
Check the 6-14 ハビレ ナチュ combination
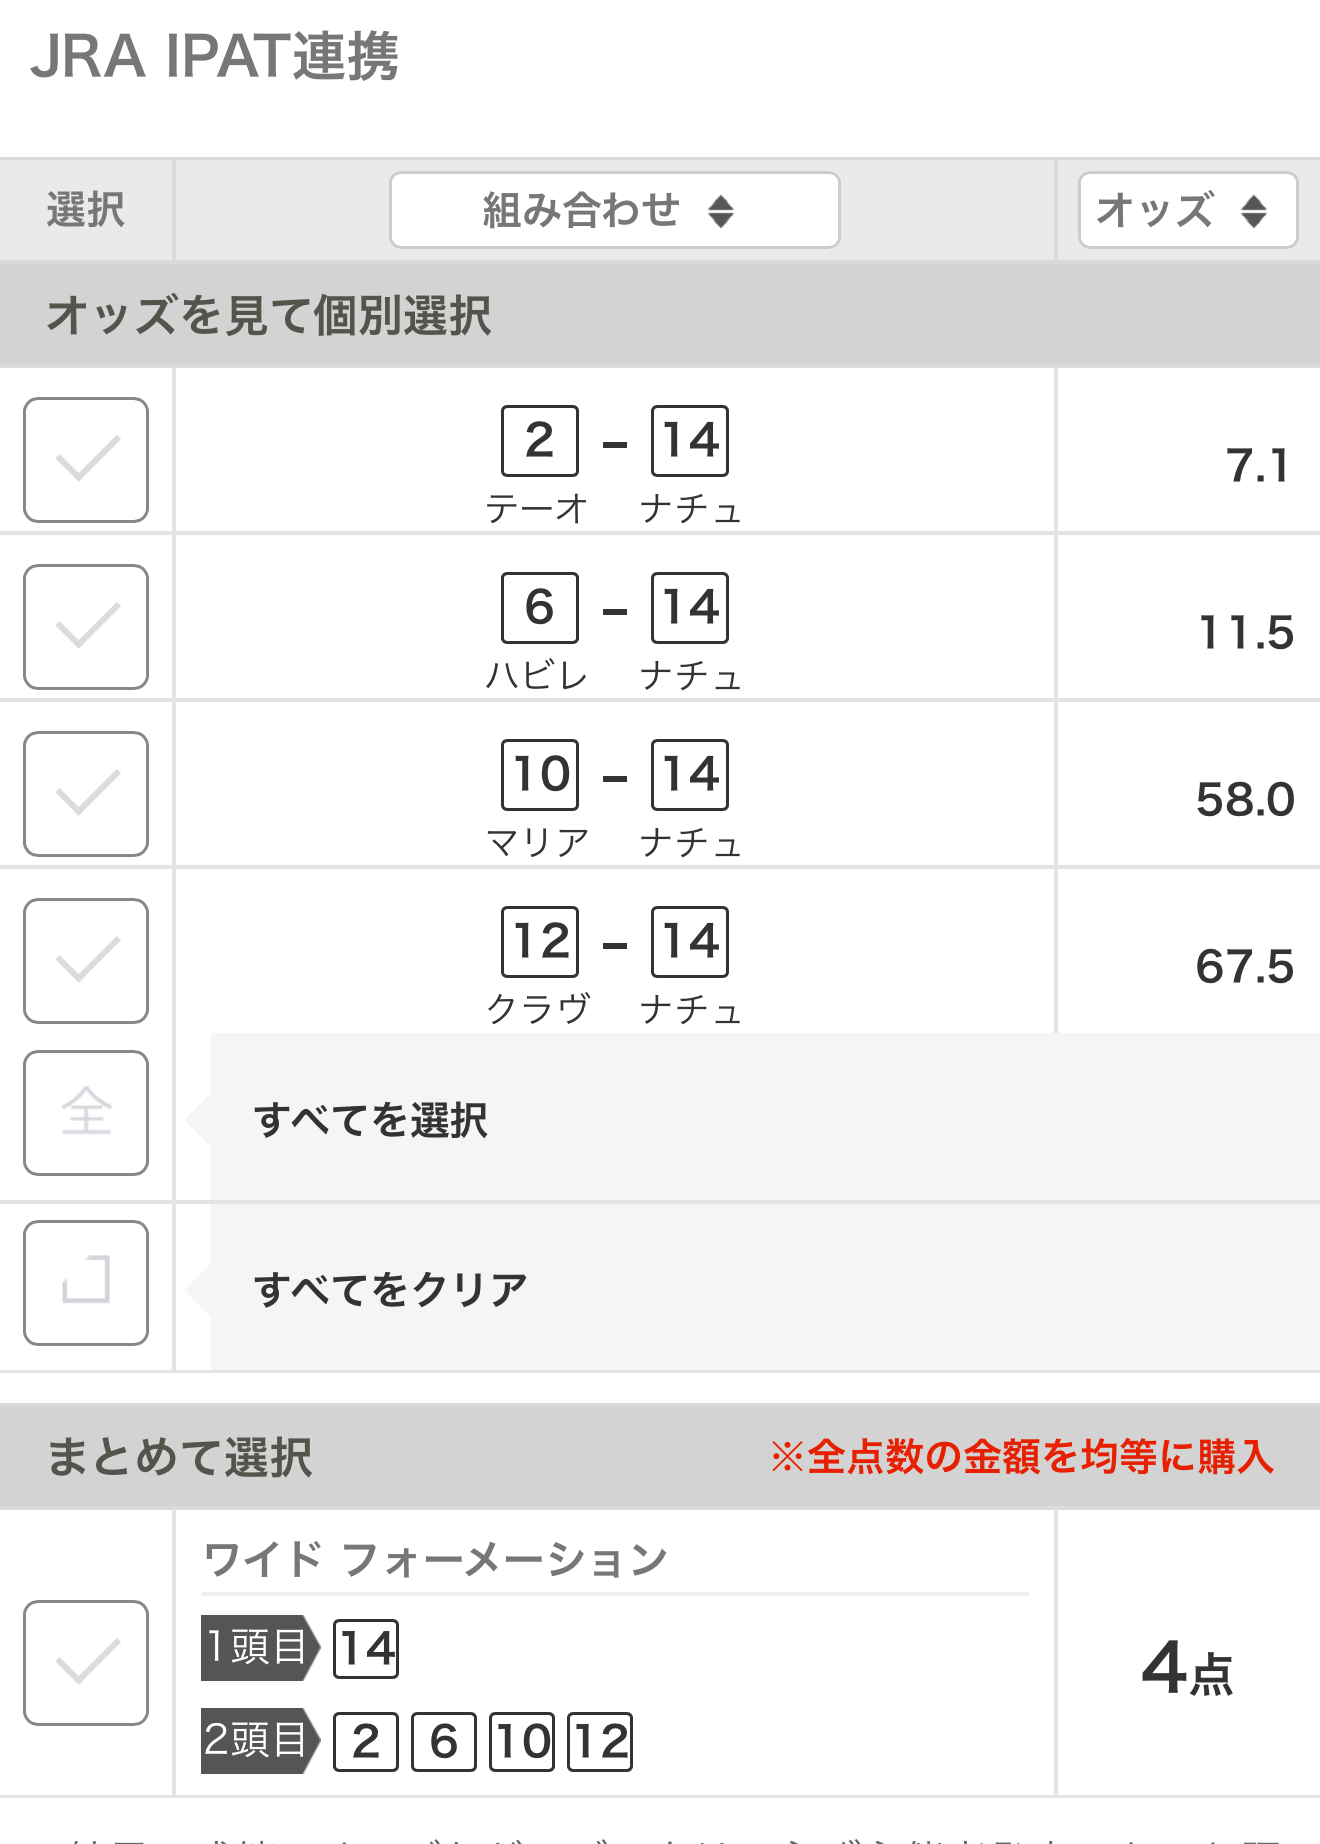pos(86,627)
